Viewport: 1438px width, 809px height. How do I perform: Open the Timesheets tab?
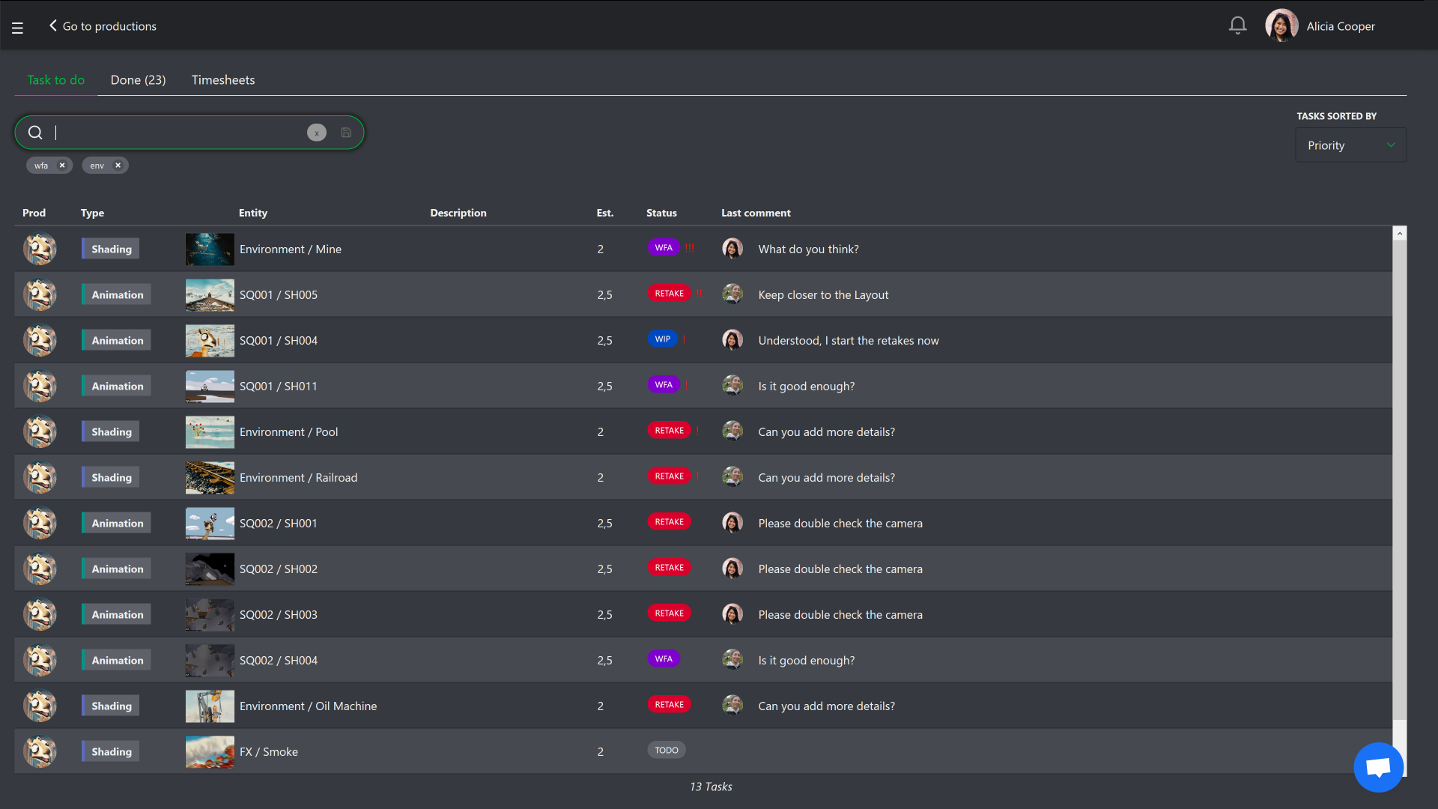pos(223,80)
